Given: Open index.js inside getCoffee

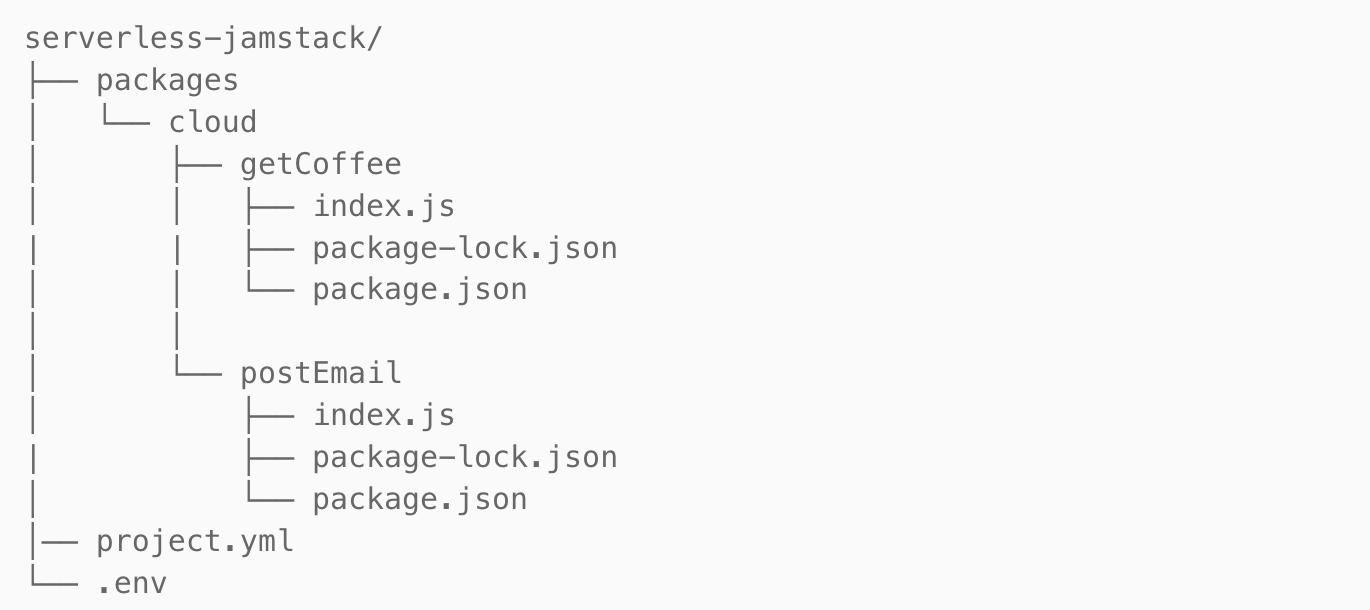Looking at the screenshot, I should (384, 206).
